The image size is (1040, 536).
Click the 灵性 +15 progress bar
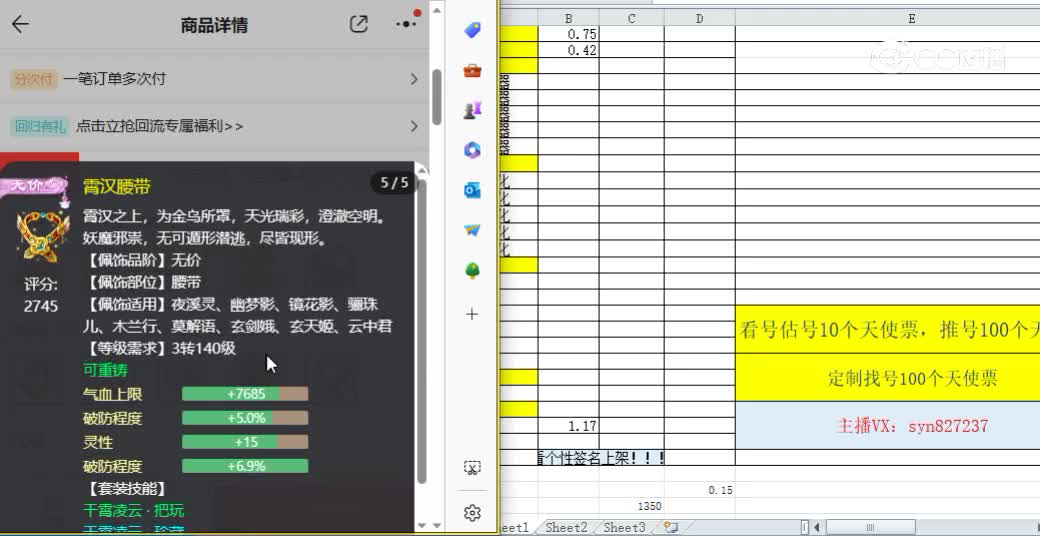[x=245, y=442]
